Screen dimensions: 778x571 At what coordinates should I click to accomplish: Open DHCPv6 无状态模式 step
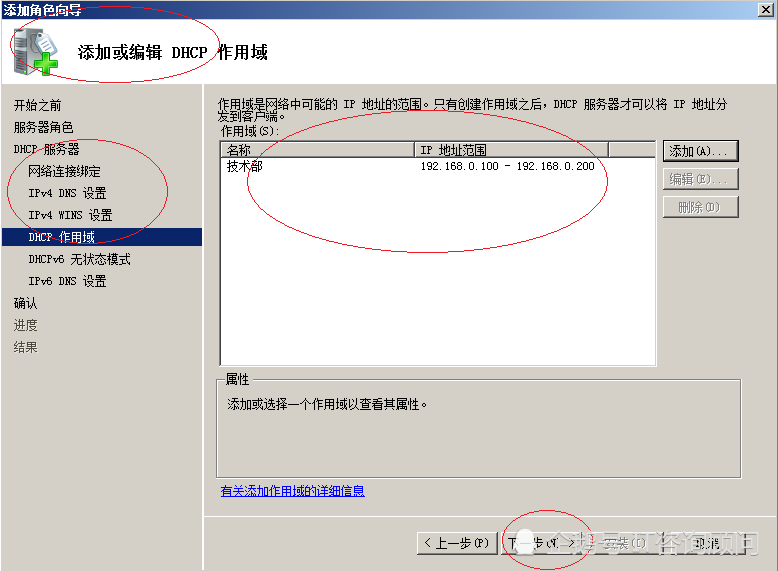(79, 259)
